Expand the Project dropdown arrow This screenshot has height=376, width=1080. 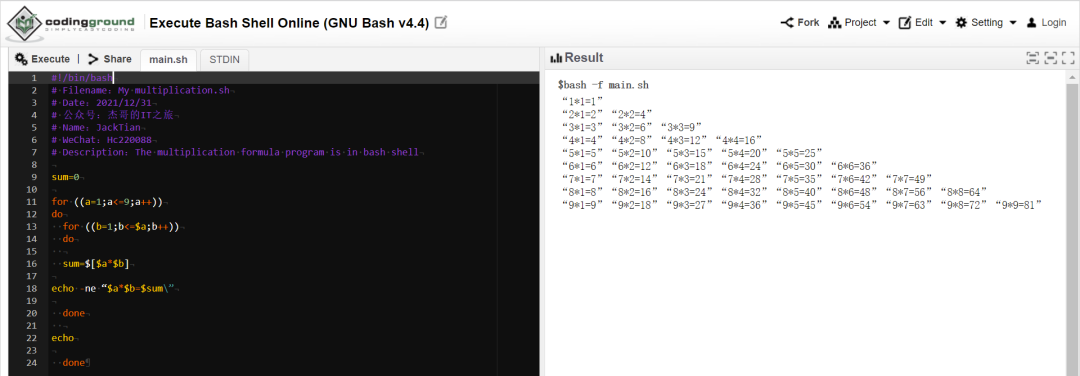(x=886, y=23)
